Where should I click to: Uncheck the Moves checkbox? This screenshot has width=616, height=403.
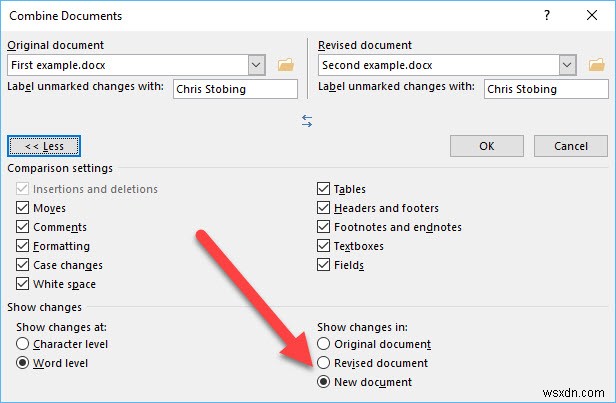click(x=23, y=208)
